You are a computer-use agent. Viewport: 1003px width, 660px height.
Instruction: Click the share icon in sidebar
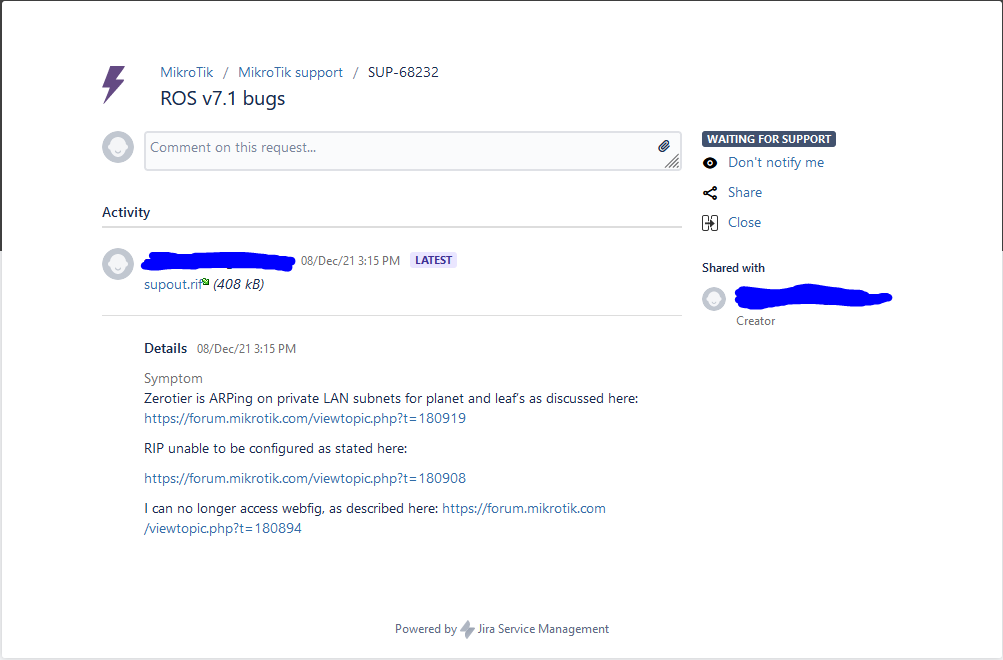710,193
